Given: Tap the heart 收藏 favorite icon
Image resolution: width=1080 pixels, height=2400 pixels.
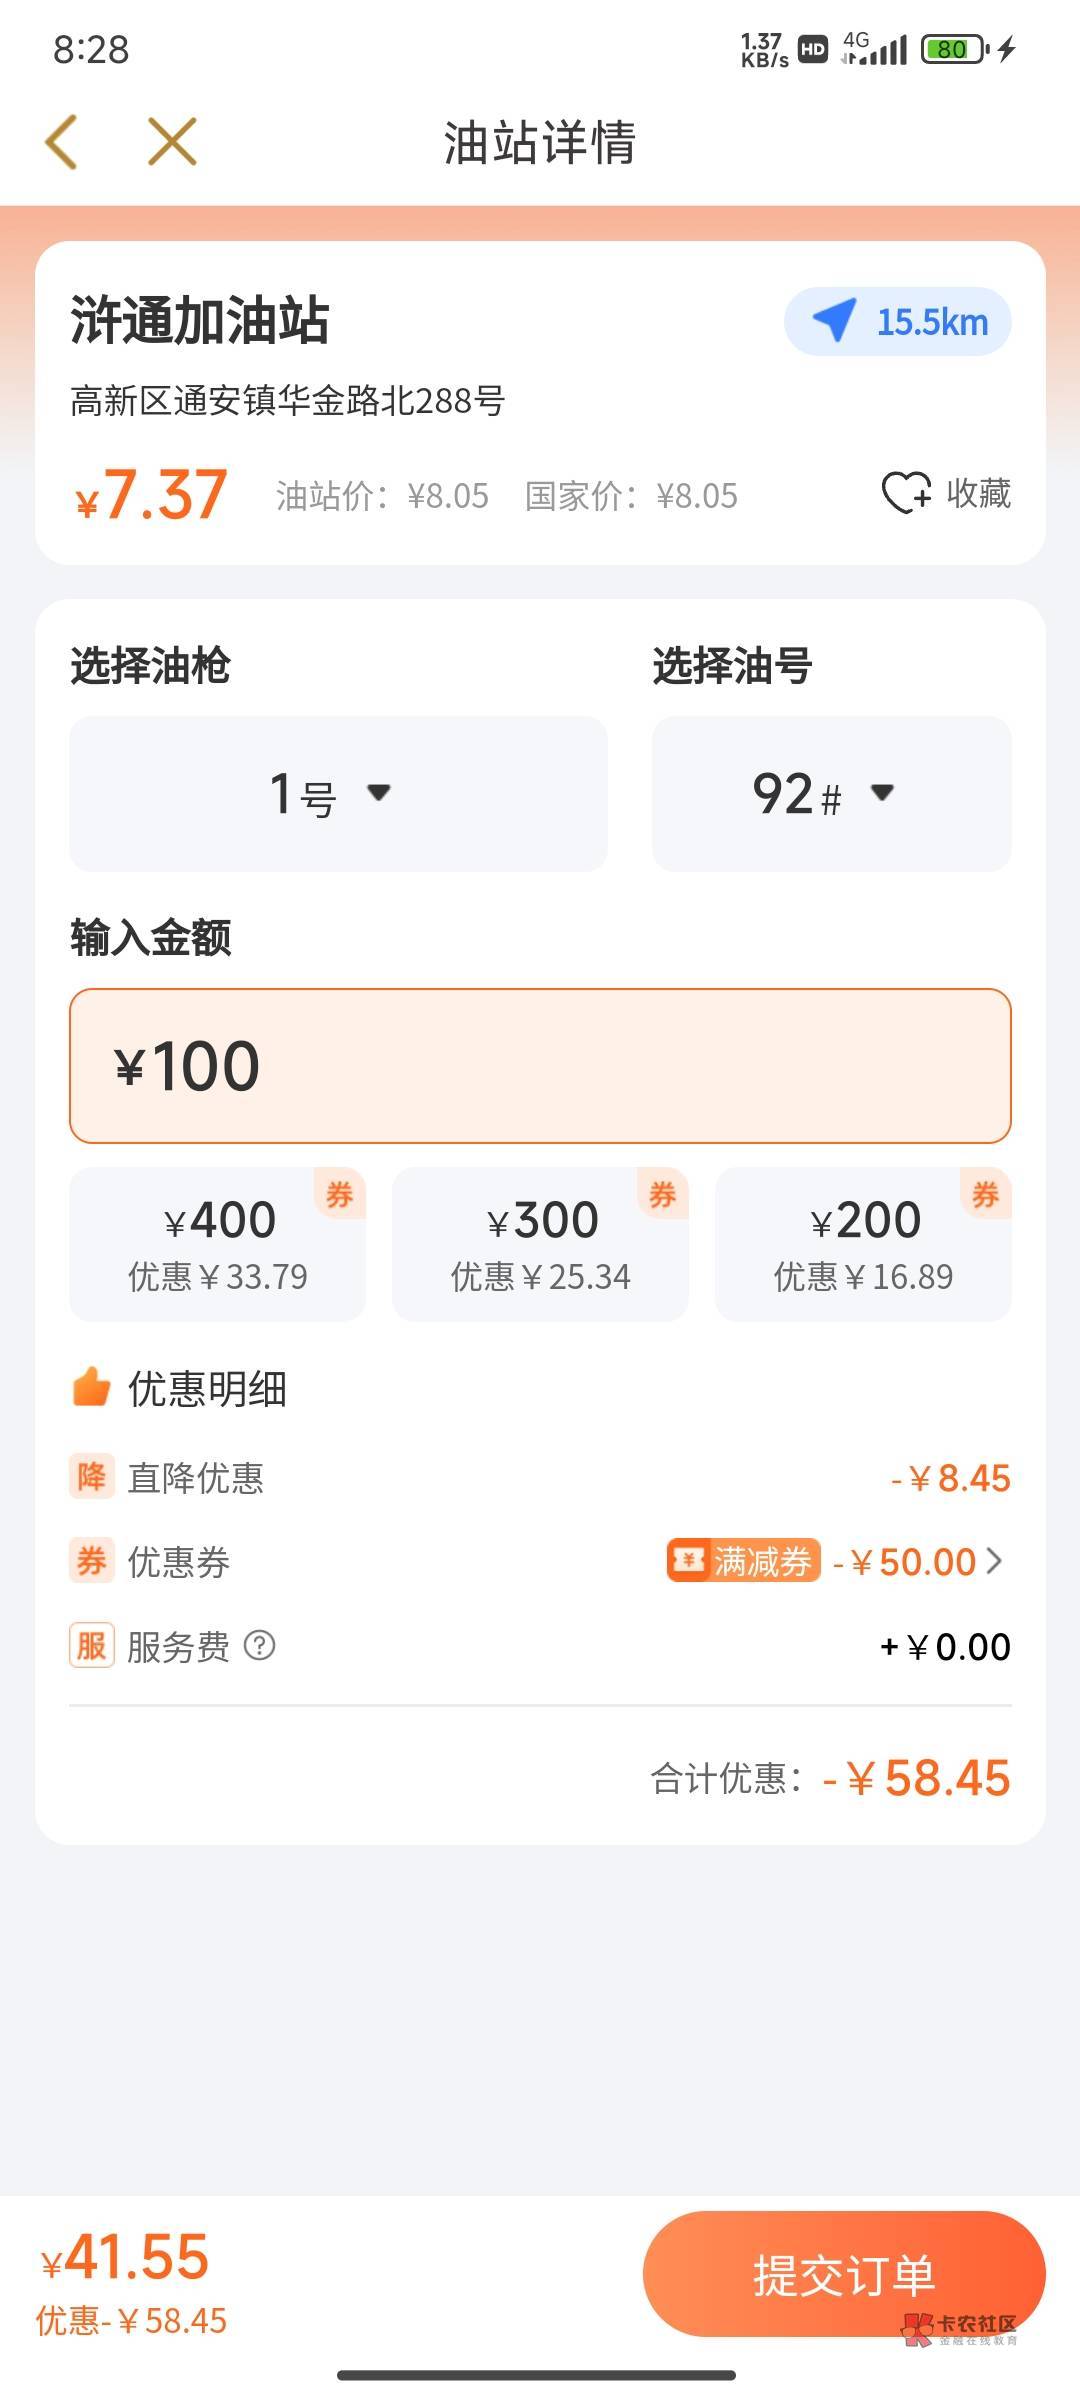Looking at the screenshot, I should (907, 493).
